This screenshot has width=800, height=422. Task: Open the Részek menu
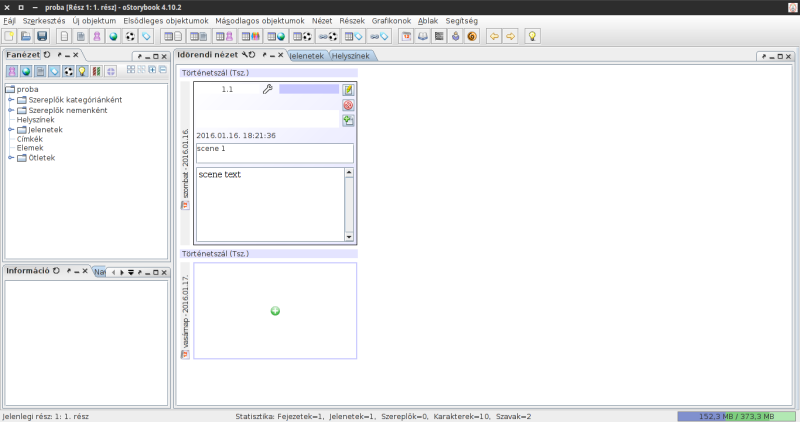pyautogui.click(x=352, y=21)
